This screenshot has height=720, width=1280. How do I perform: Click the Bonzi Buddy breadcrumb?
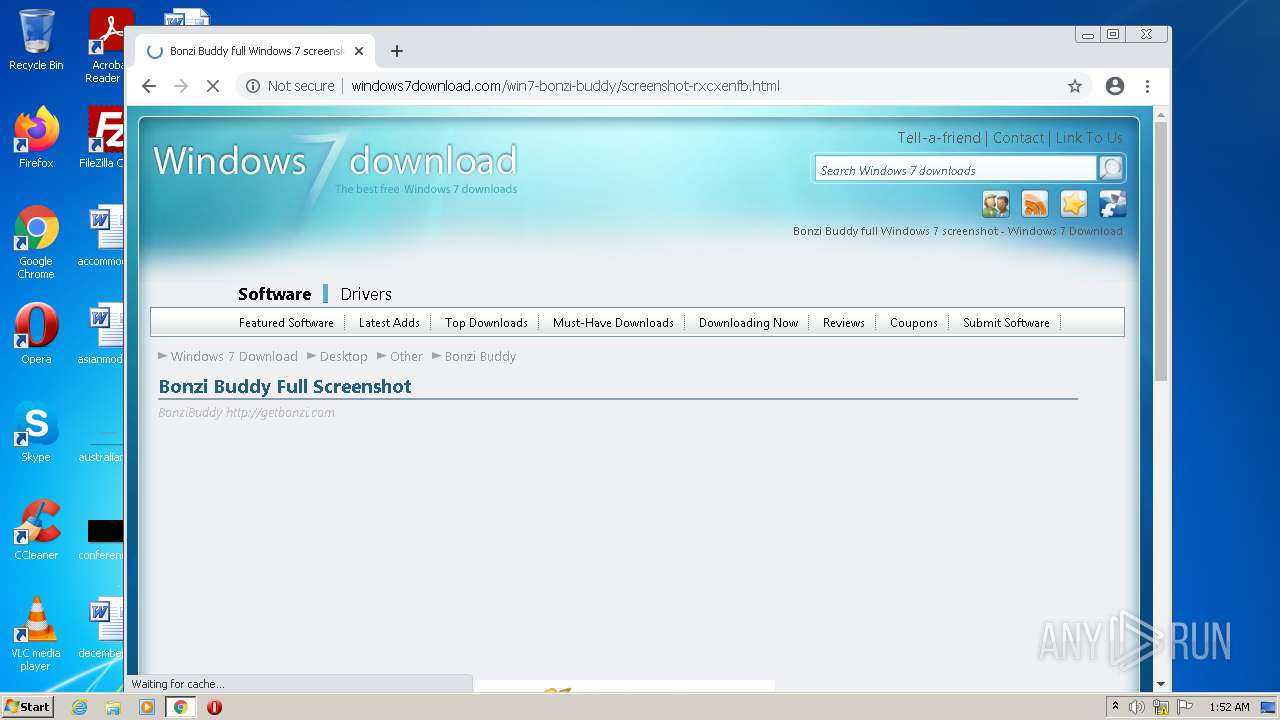480,356
